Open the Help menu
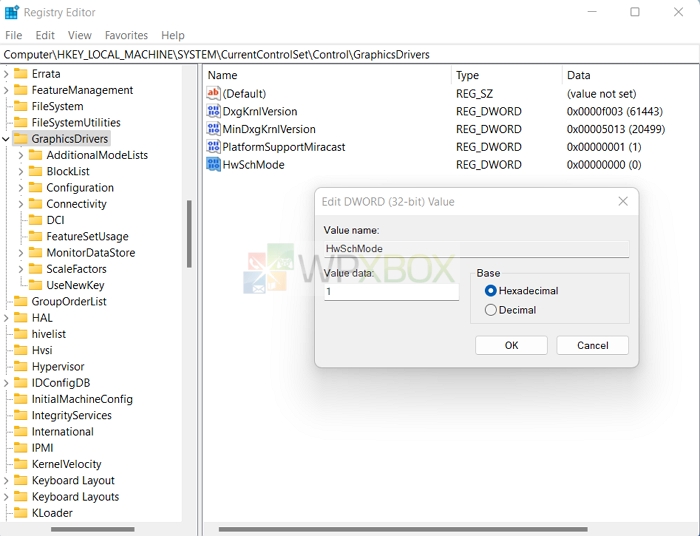The width and height of the screenshot is (700, 536). coord(173,35)
